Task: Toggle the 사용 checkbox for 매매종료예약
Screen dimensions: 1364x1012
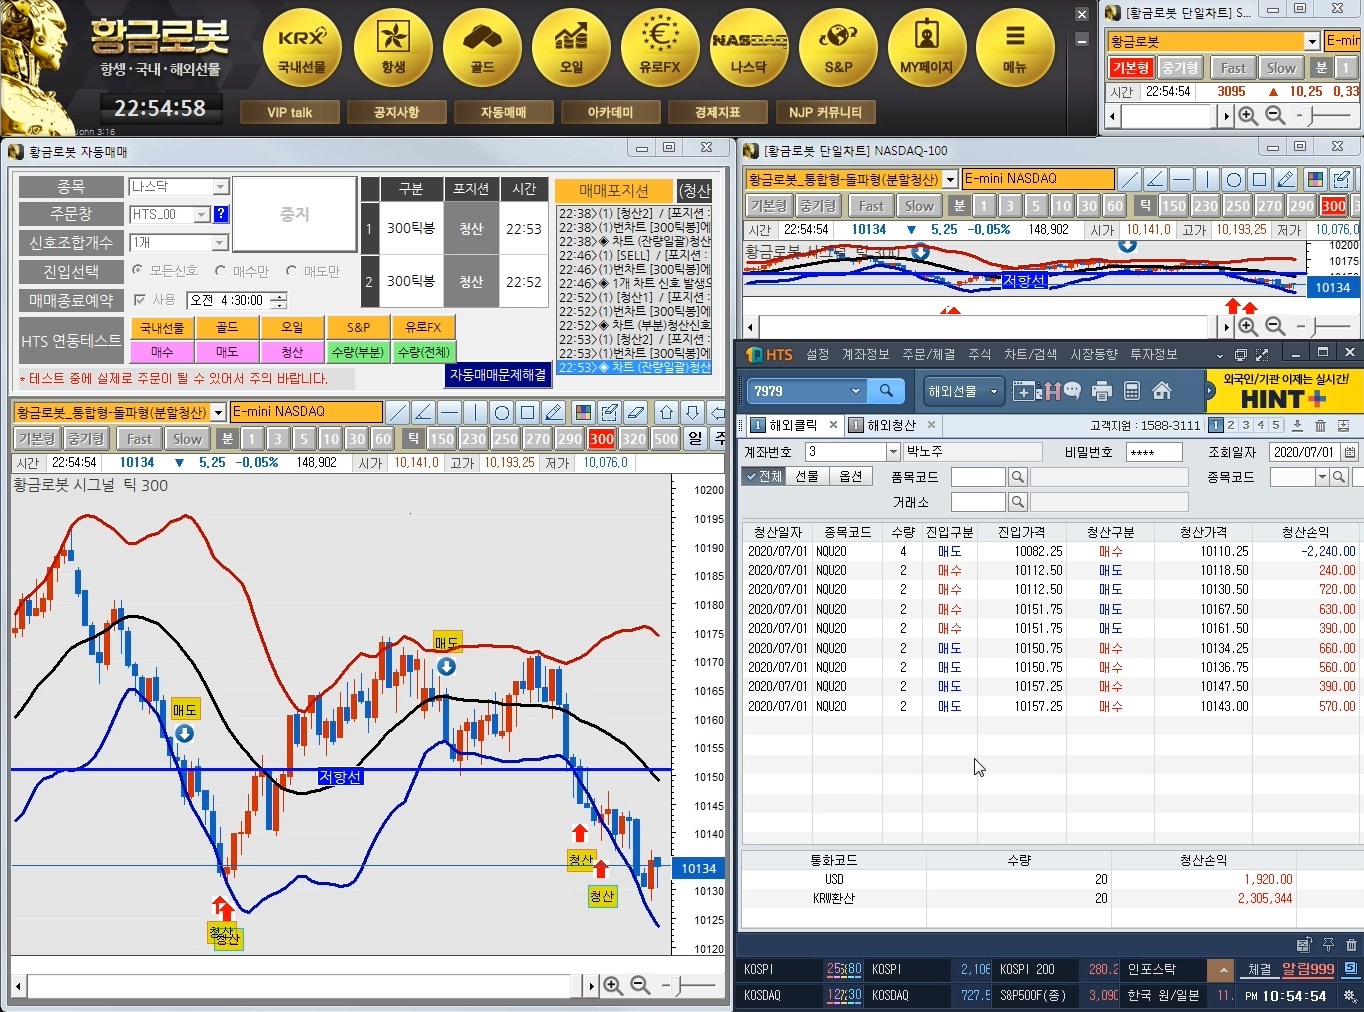Action: (x=139, y=299)
